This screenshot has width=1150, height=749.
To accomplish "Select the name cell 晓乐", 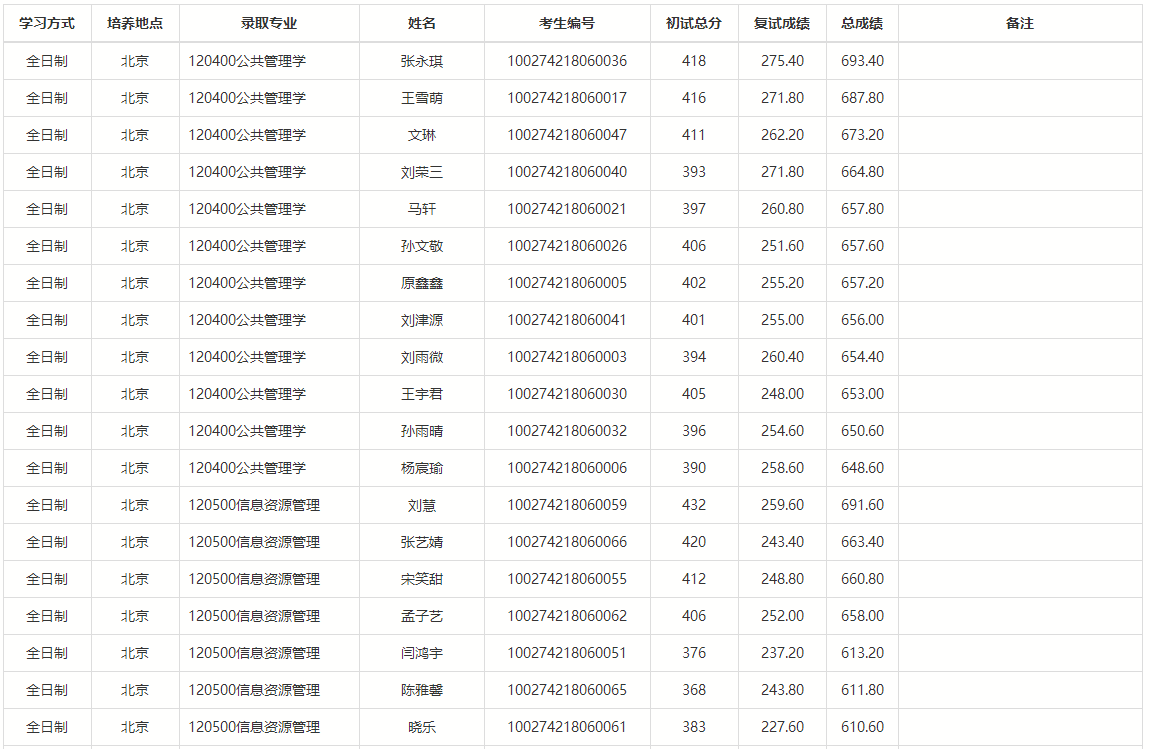I will click(x=422, y=727).
